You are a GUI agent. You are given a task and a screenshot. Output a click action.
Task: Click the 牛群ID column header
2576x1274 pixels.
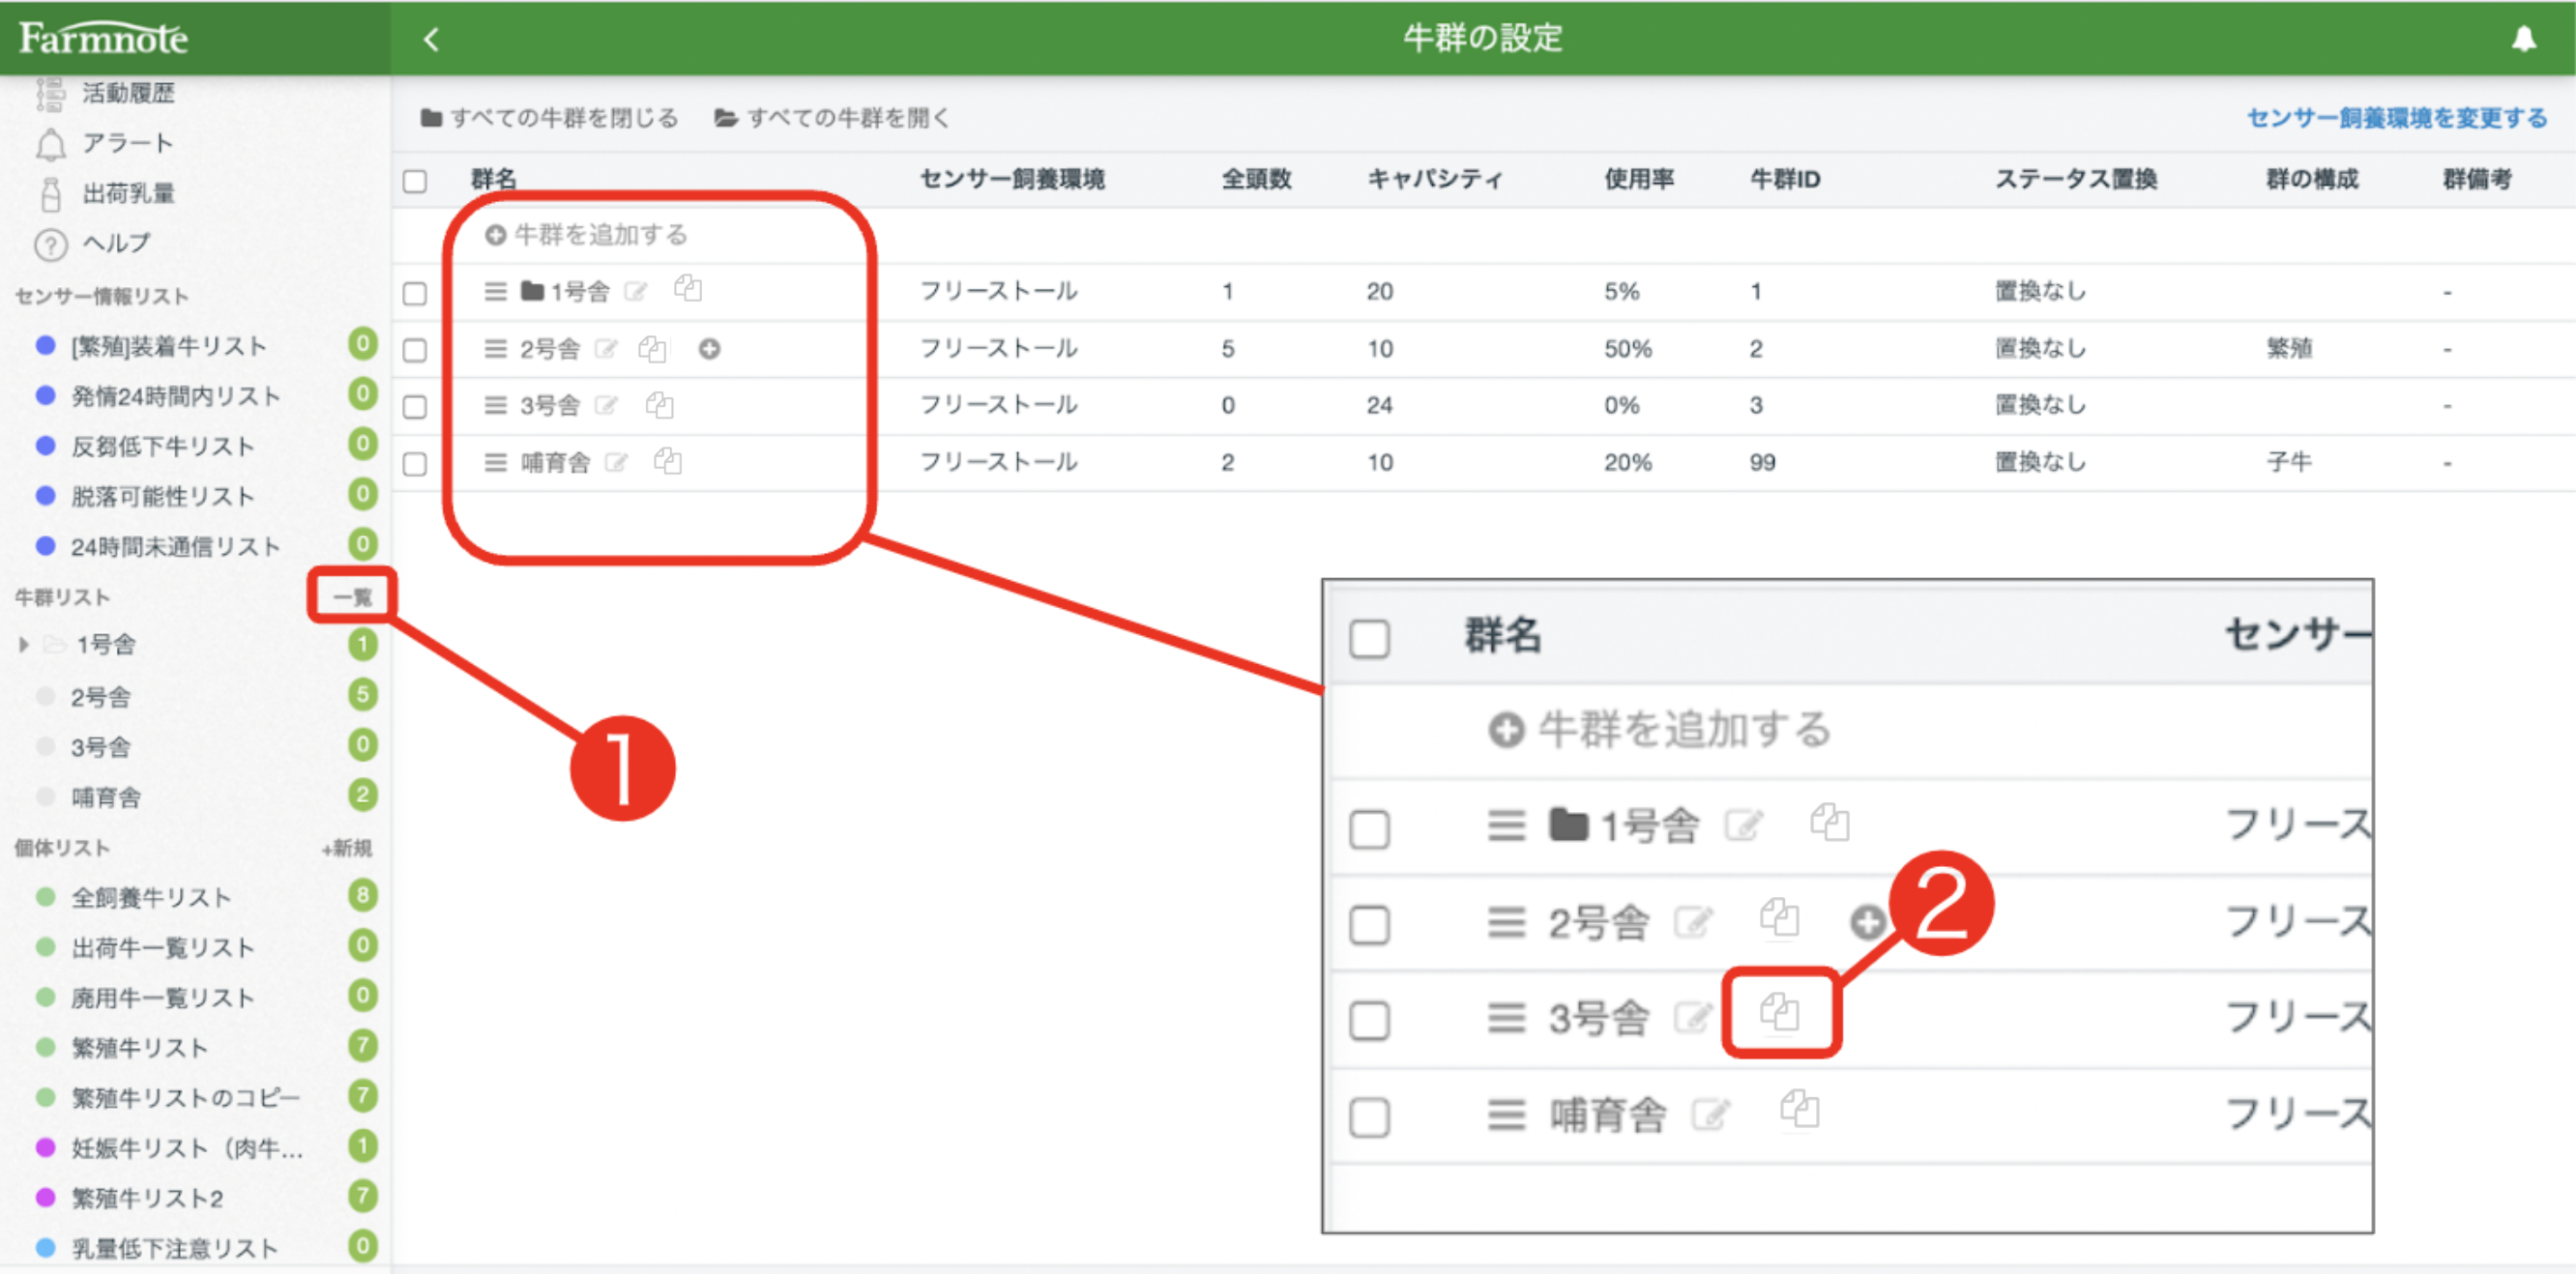(1785, 179)
